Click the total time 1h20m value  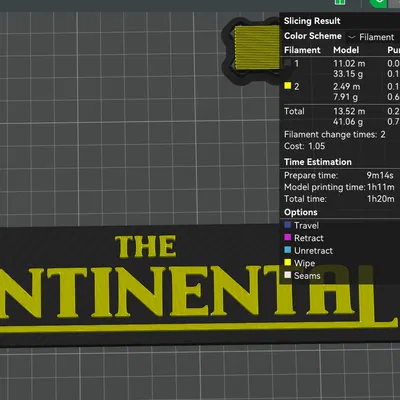tap(381, 199)
